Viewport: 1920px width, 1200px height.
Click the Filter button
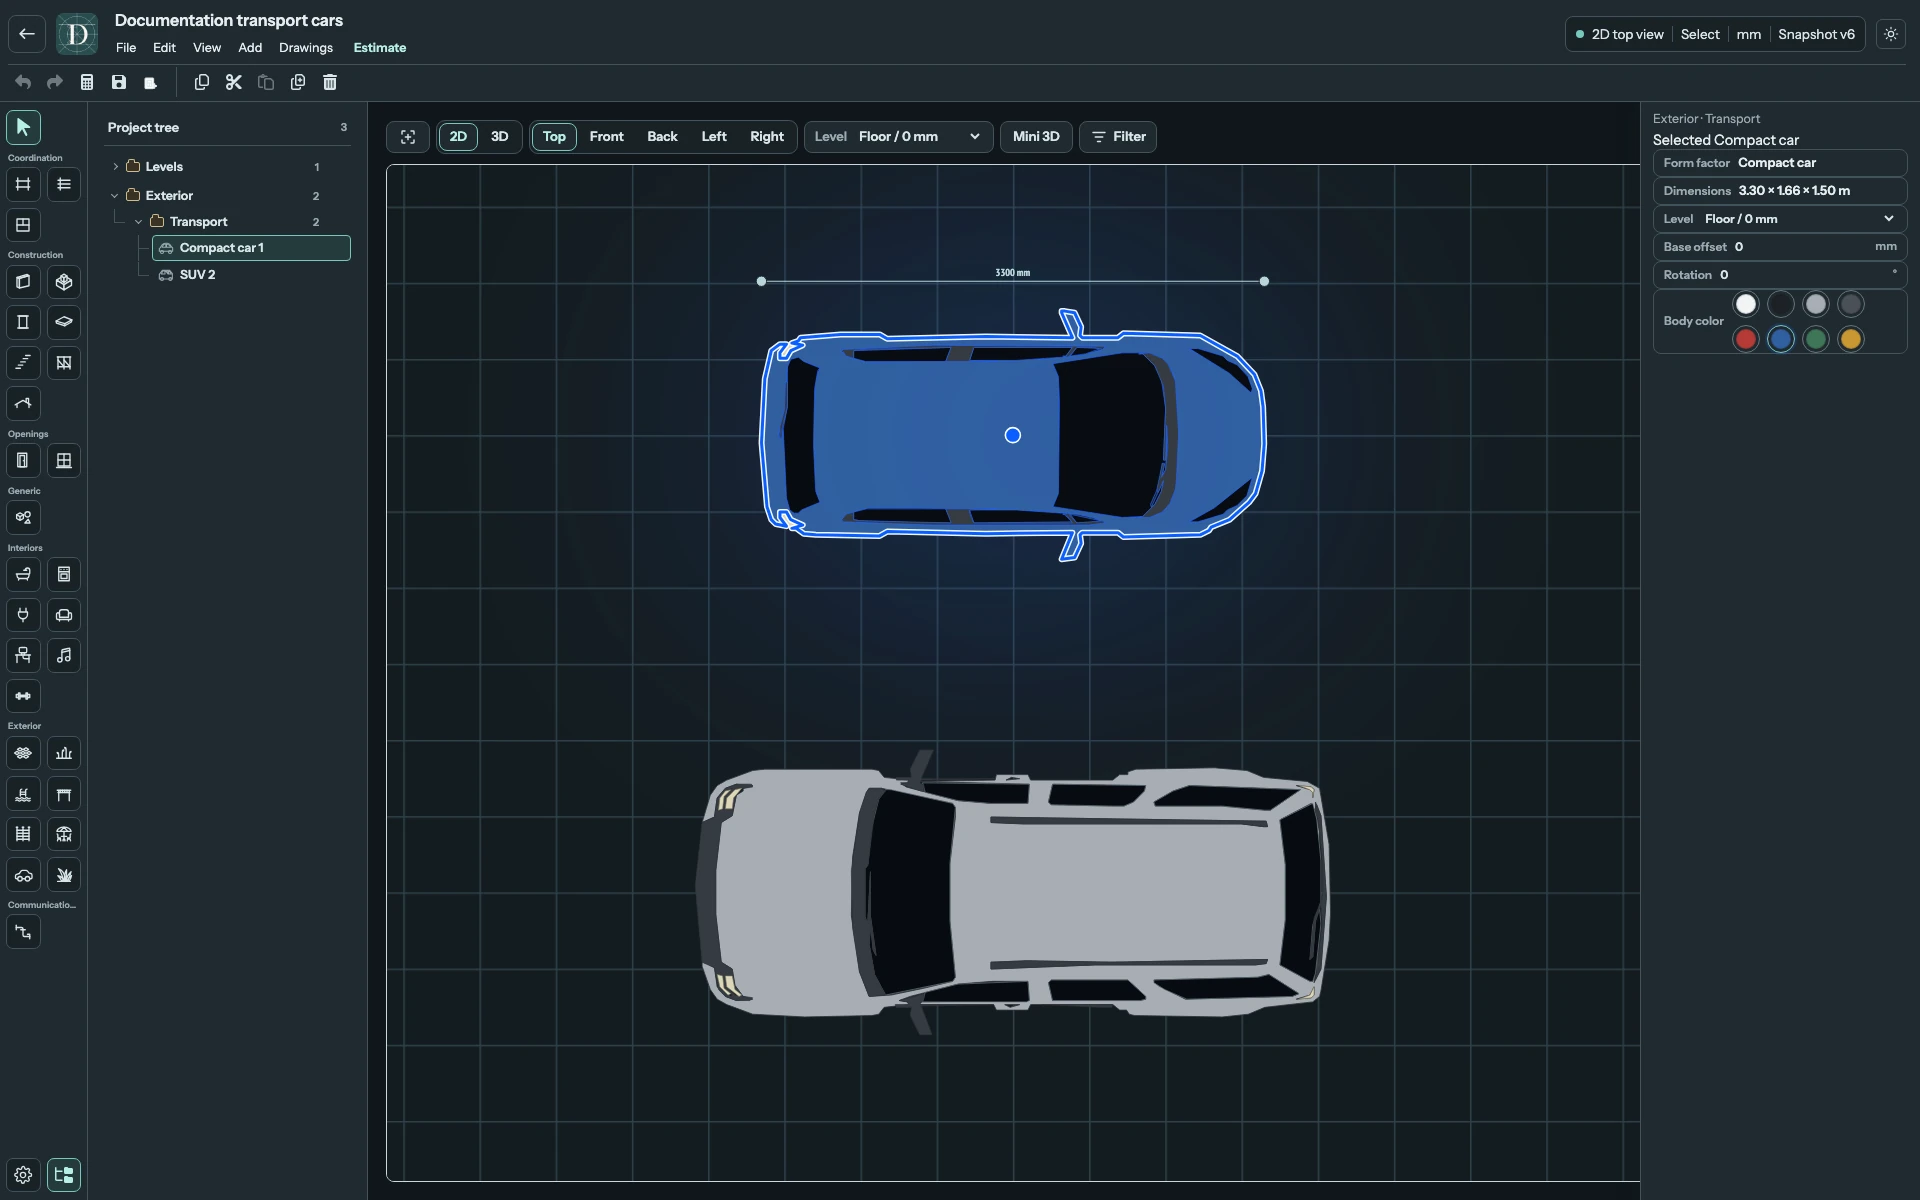point(1118,137)
